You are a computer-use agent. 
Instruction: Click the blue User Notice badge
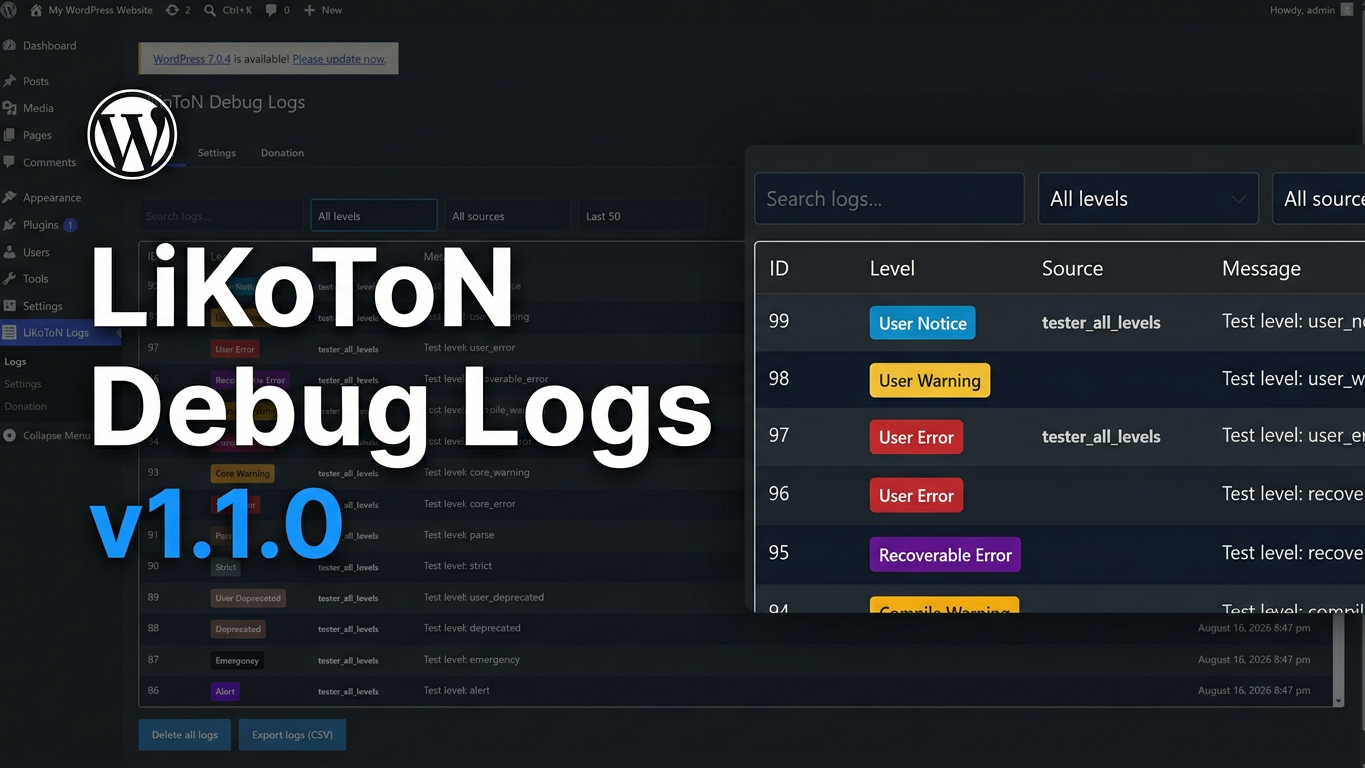tap(922, 323)
